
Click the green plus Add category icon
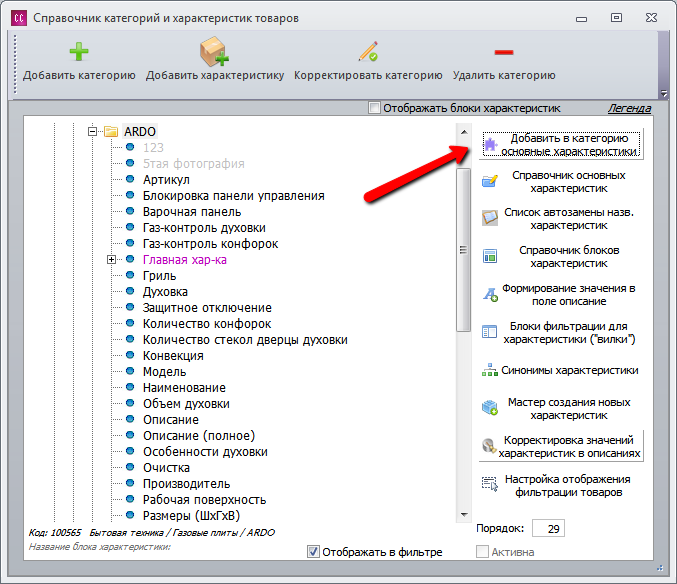79,52
